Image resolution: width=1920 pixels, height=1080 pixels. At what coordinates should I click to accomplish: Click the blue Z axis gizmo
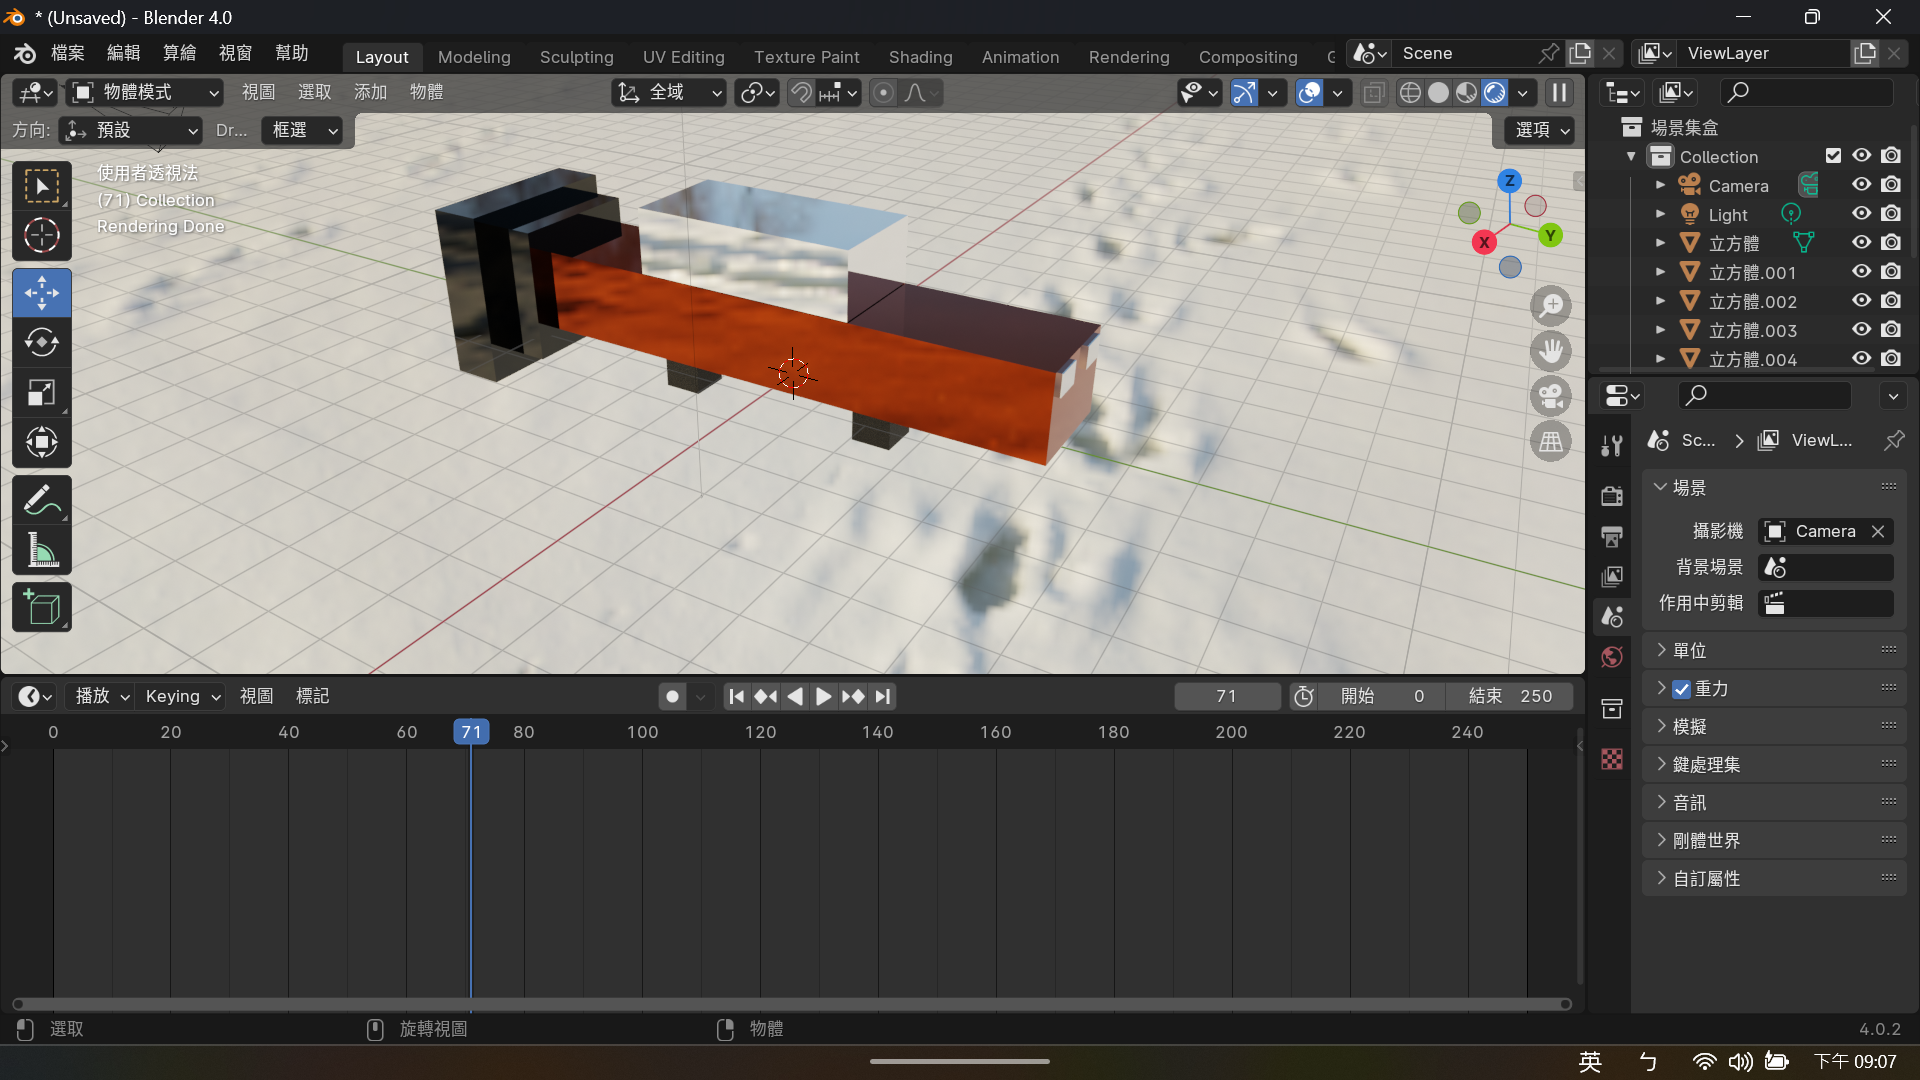click(1509, 181)
